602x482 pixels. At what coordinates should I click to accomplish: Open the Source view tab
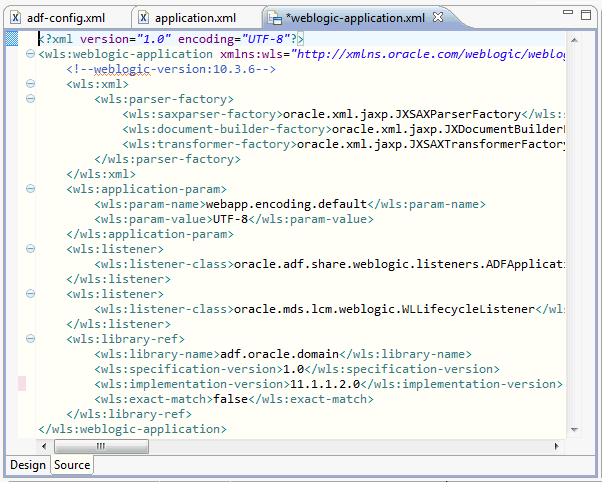click(72, 465)
